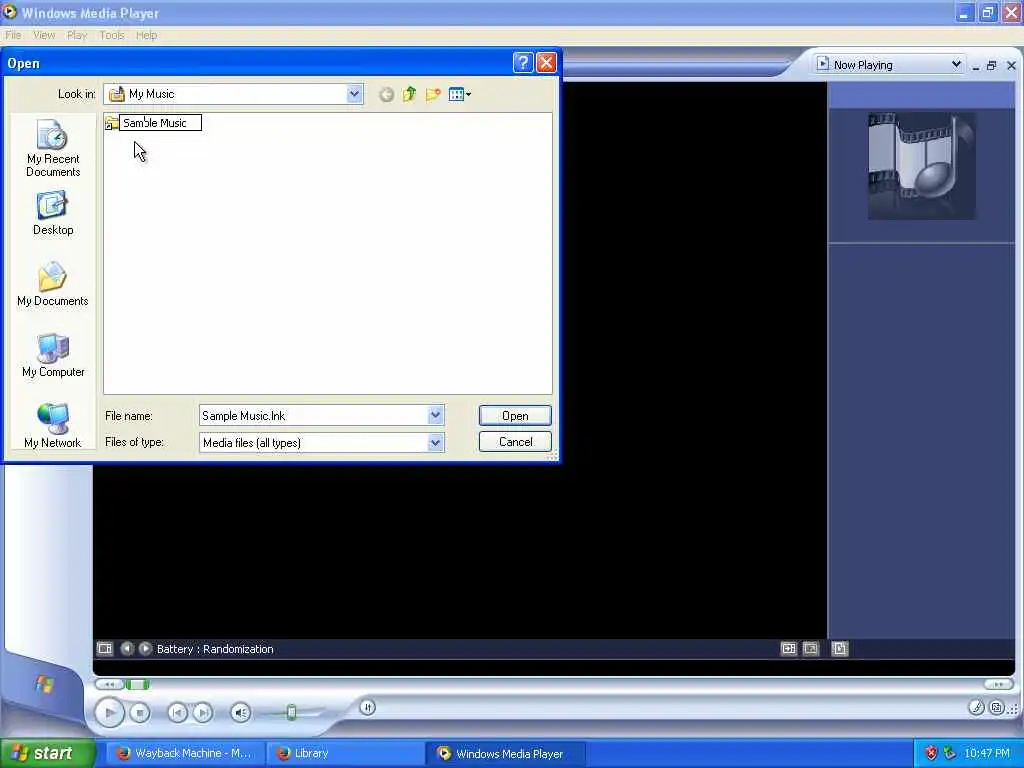The width and height of the screenshot is (1024, 768).
Task: Select previous visualization arrow
Action: [127, 648]
